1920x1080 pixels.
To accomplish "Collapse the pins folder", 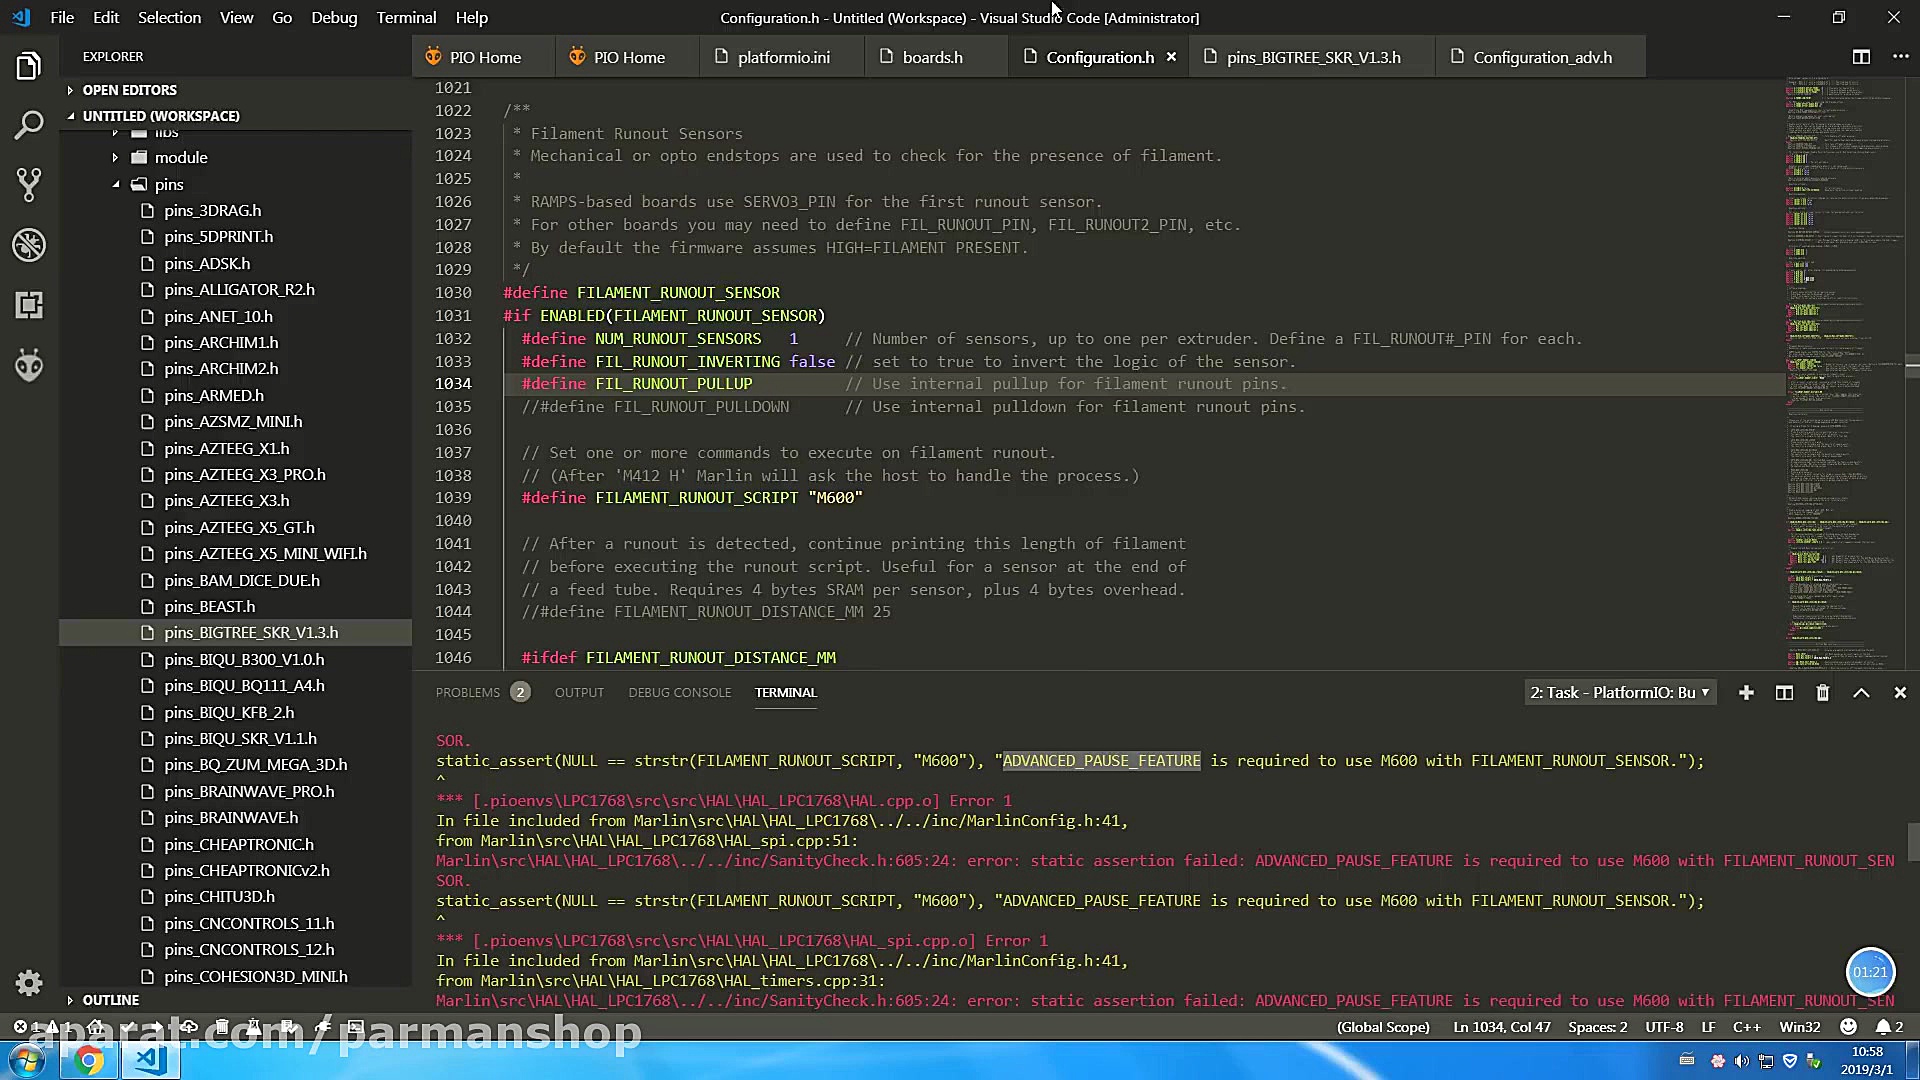I will 168,184.
